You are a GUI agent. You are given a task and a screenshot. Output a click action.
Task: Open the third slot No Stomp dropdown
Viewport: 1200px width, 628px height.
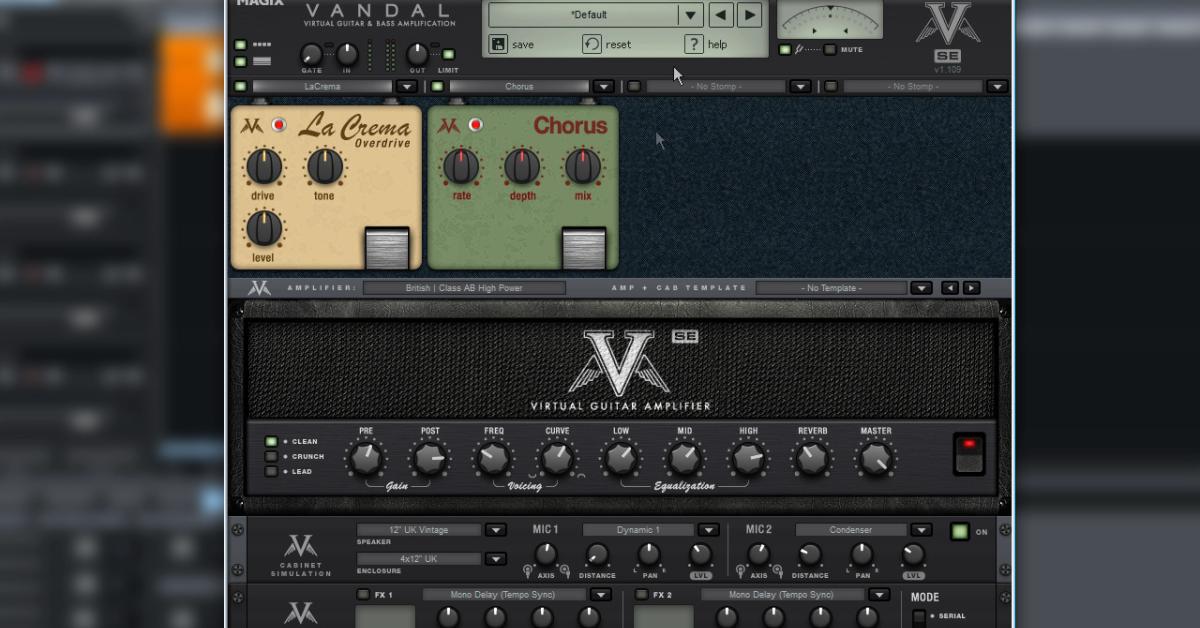click(x=800, y=87)
